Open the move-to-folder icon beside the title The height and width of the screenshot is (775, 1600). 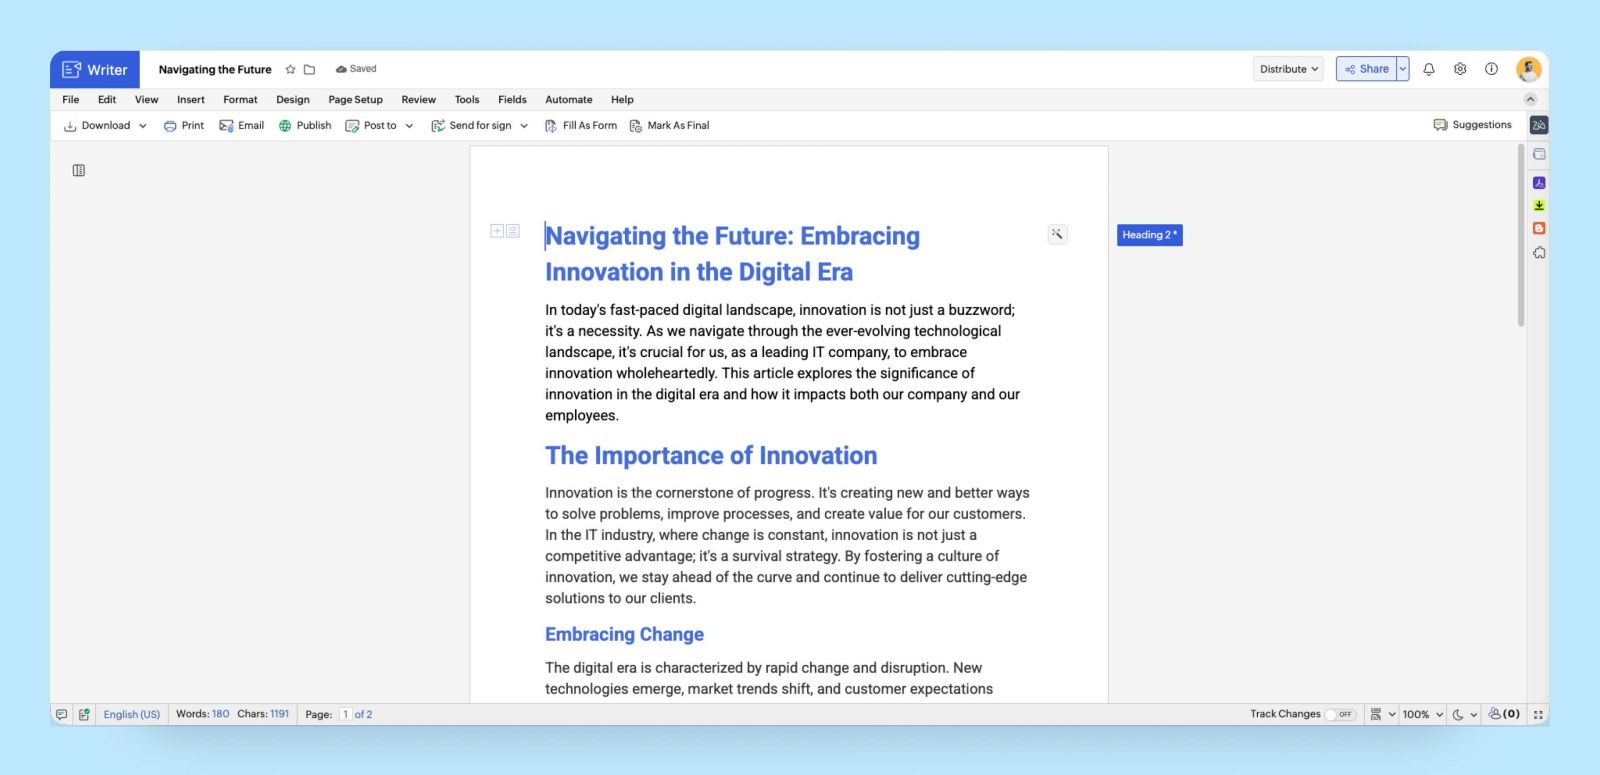(309, 70)
